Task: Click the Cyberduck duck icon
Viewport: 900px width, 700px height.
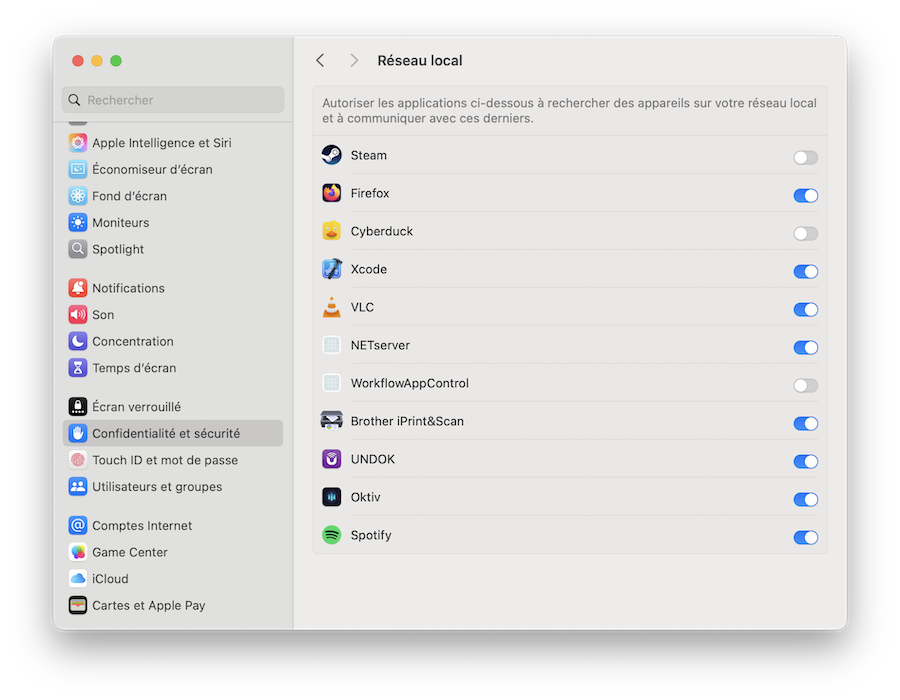Action: (332, 231)
